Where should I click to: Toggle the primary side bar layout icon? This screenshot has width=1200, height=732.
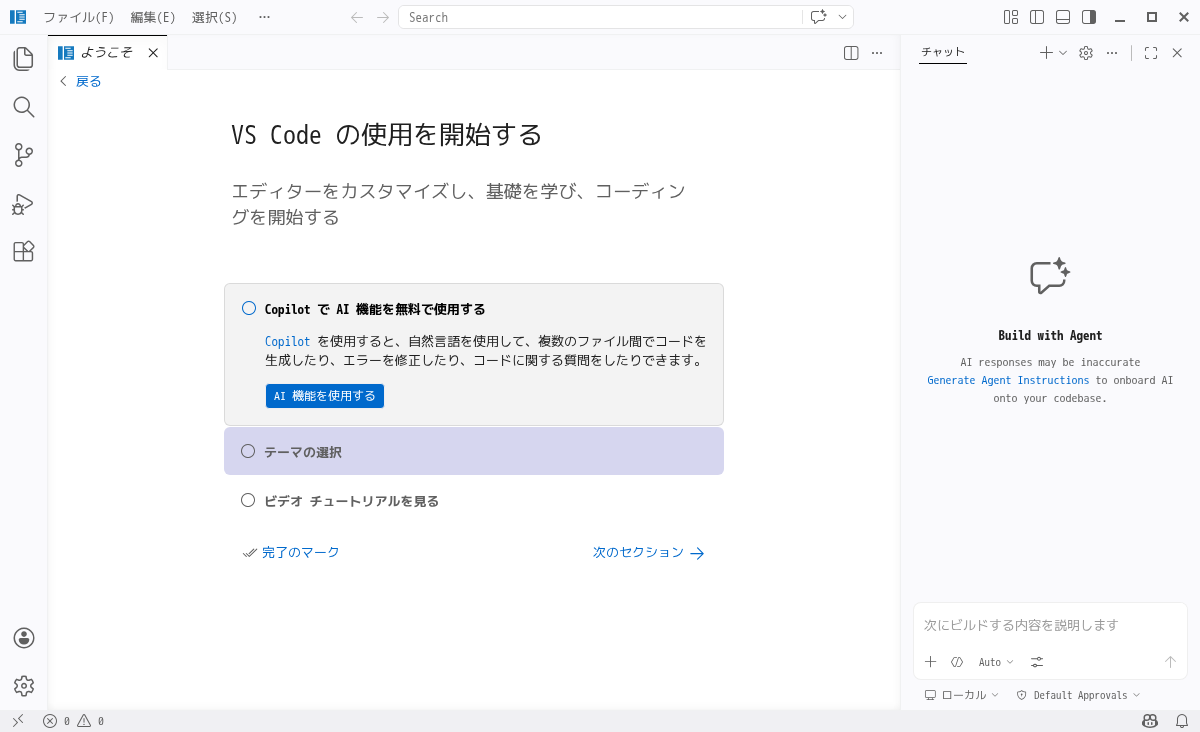click(x=1037, y=17)
